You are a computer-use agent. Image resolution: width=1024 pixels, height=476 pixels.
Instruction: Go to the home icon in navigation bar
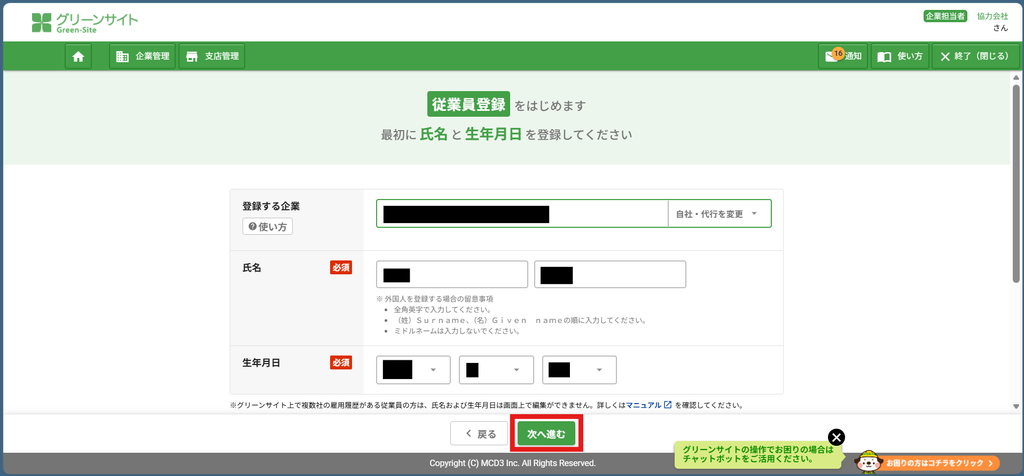(x=78, y=57)
